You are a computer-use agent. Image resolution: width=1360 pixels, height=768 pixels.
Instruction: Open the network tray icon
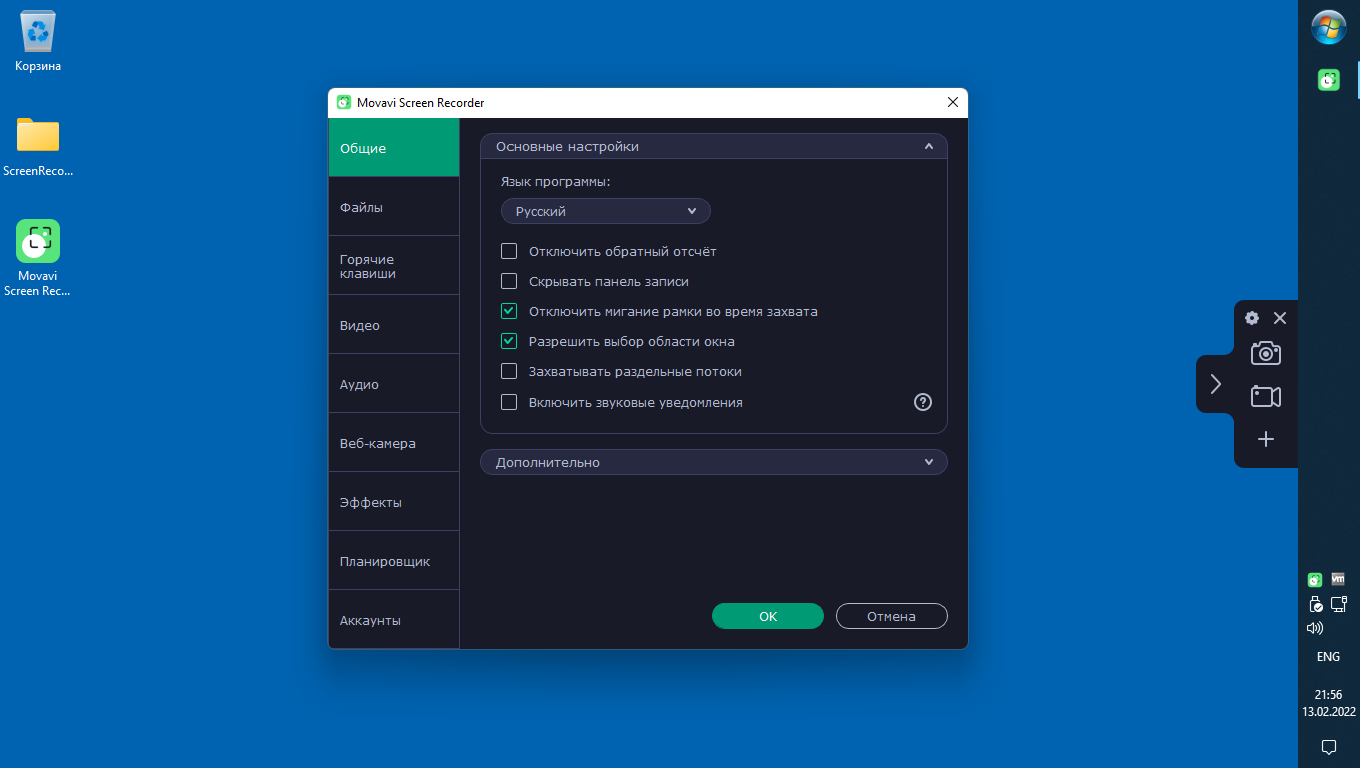pyautogui.click(x=1339, y=604)
